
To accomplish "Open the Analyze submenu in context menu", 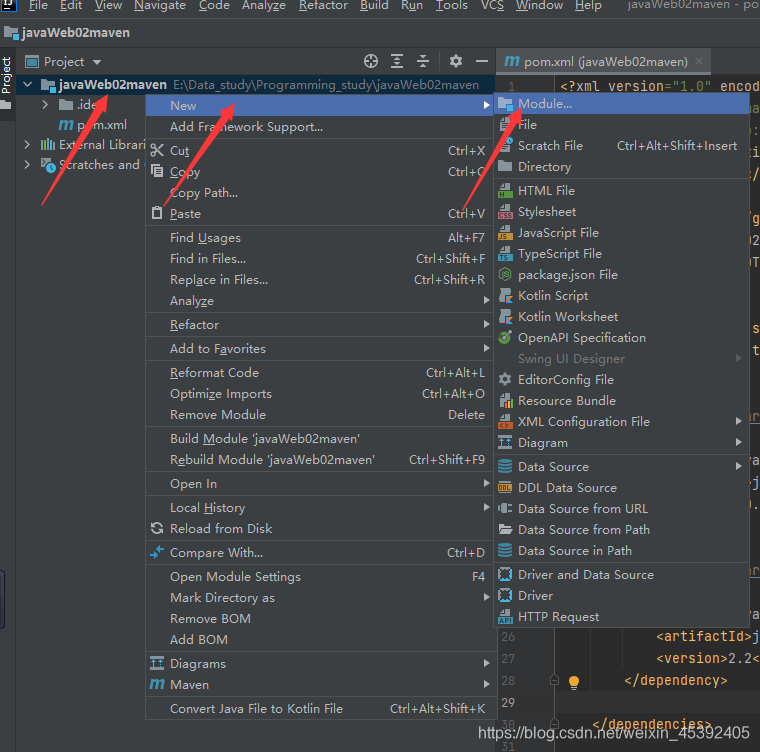I will [x=319, y=301].
